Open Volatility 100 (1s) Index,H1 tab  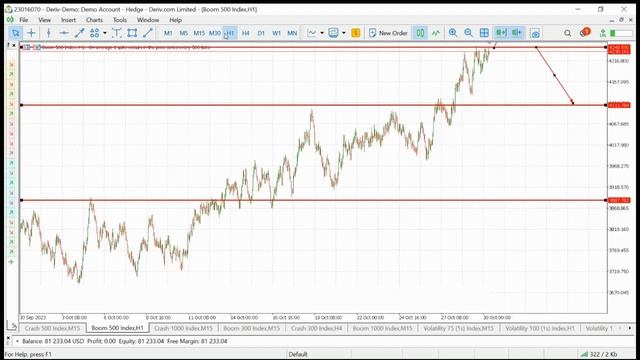click(x=540, y=328)
